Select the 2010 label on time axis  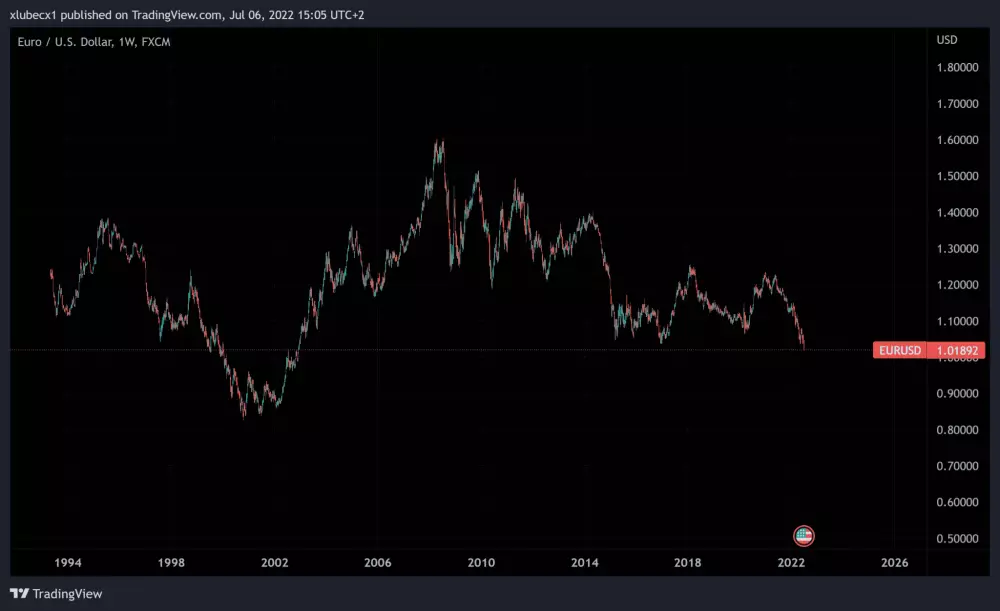[x=481, y=563]
